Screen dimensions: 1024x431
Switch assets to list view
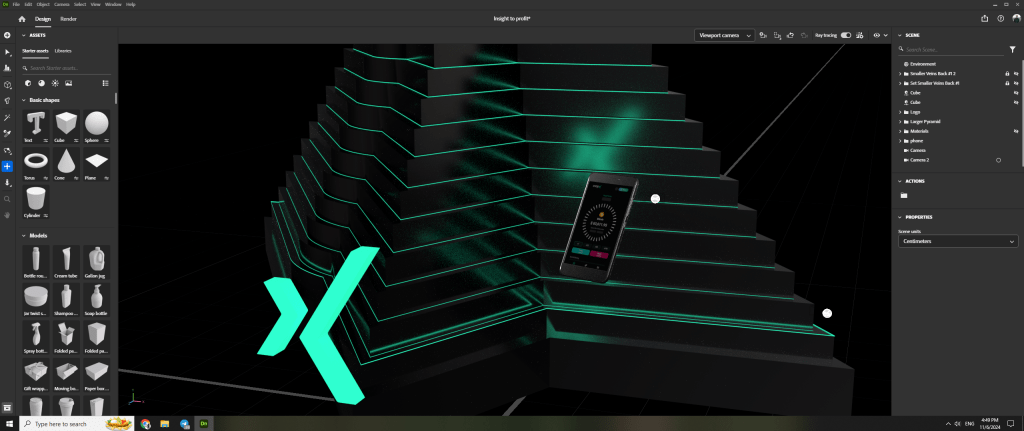pyautogui.click(x=106, y=83)
